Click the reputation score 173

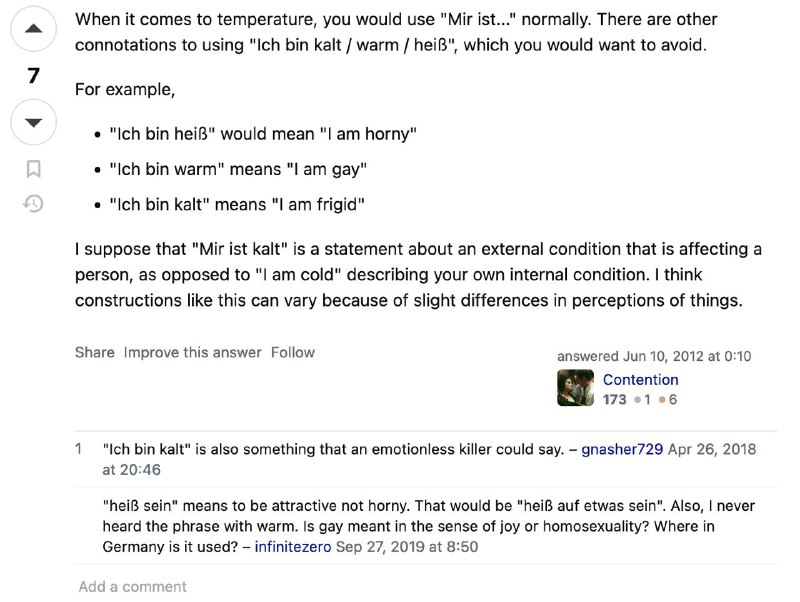[614, 399]
